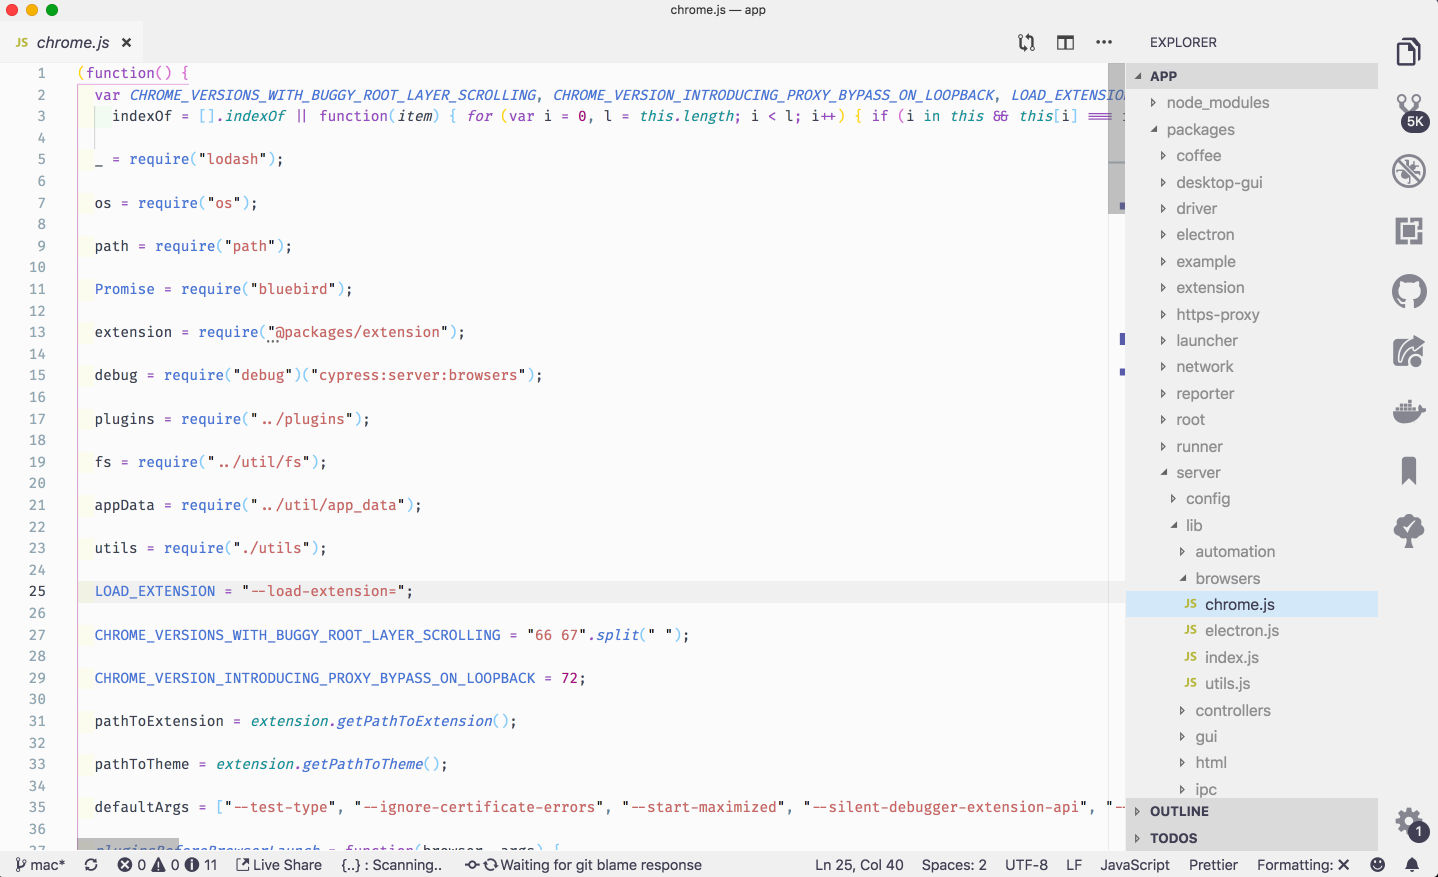
Task: Toggle the split editor layout icon
Action: pos(1064,42)
